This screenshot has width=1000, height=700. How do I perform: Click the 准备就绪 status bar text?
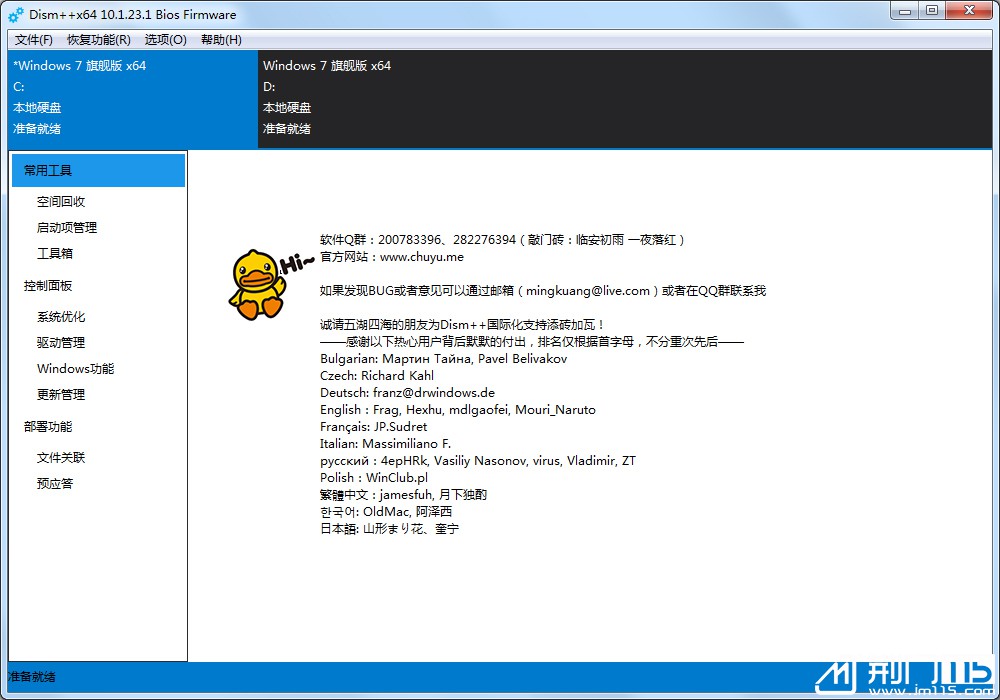(32, 676)
